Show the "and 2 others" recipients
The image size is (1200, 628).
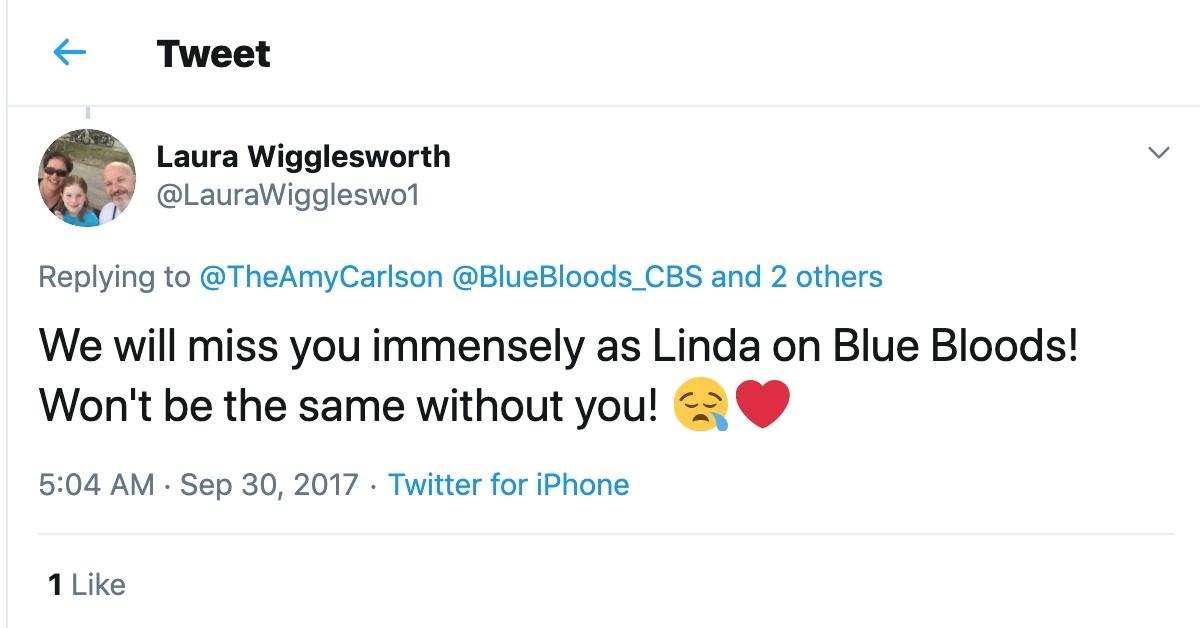pyautogui.click(x=797, y=277)
